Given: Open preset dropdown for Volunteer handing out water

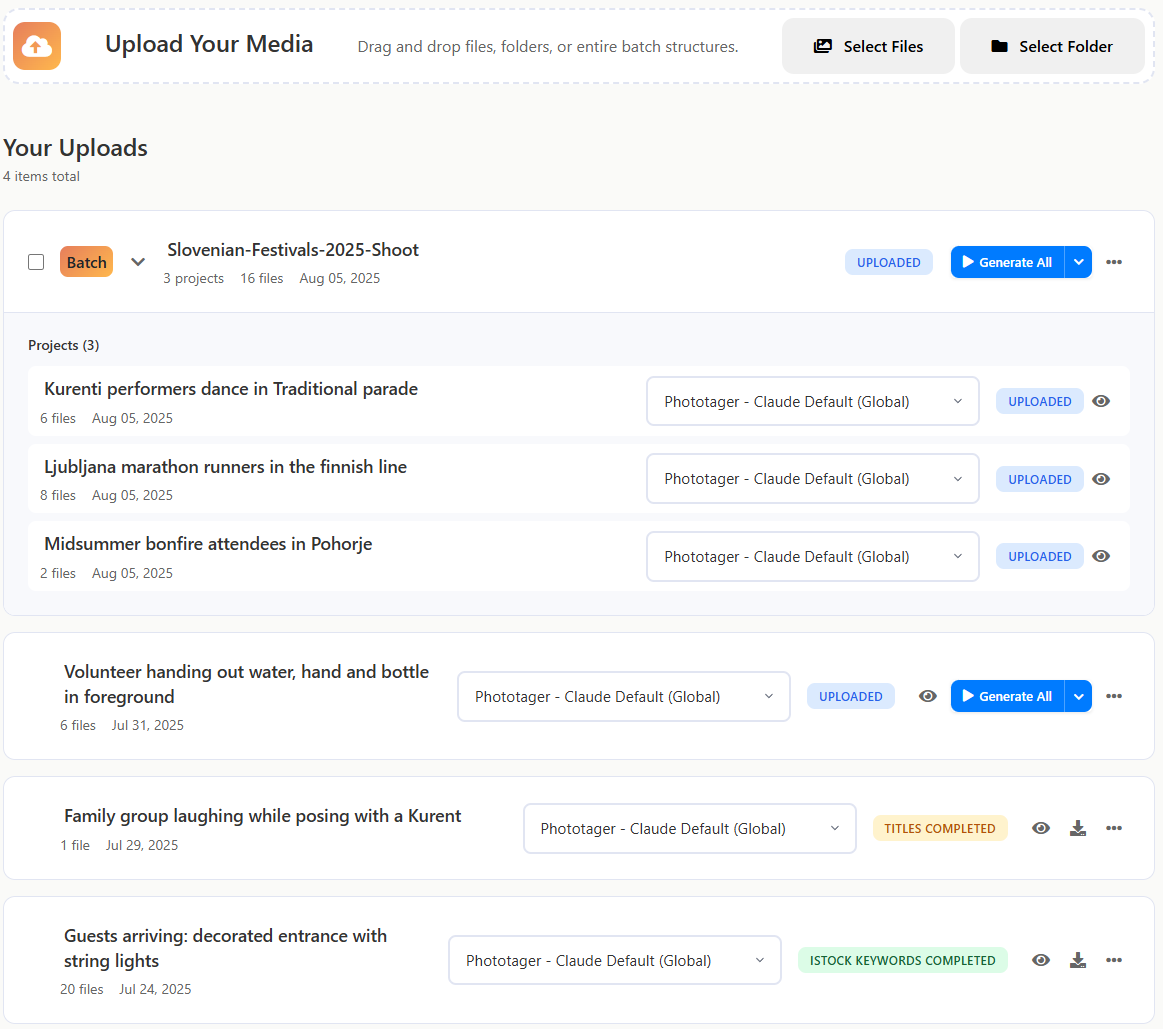Looking at the screenshot, I should [624, 697].
